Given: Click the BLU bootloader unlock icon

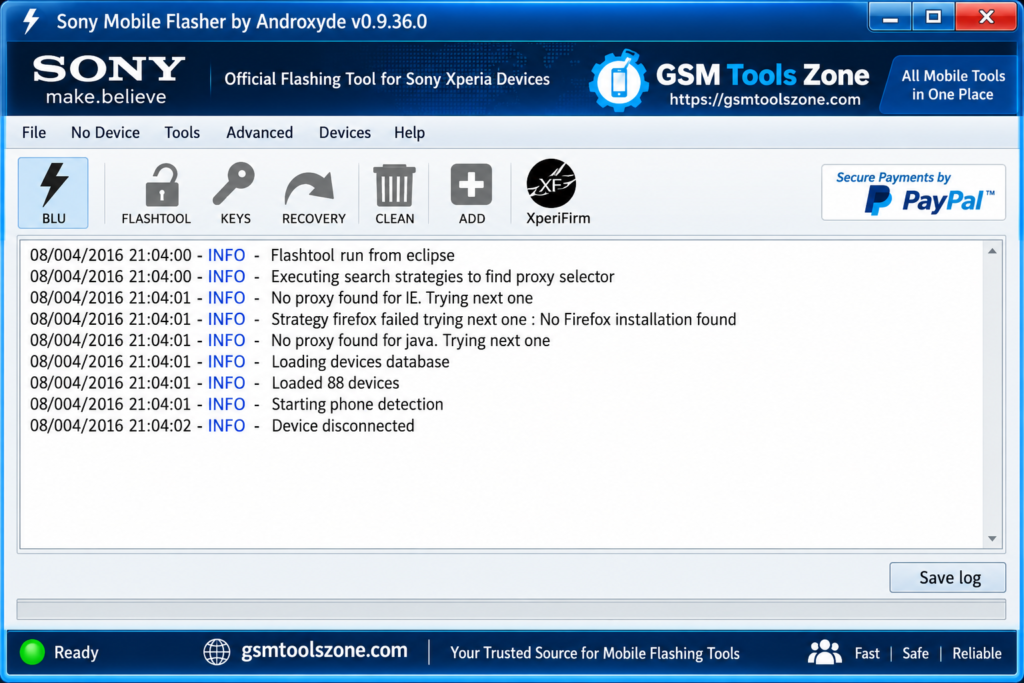Looking at the screenshot, I should click(x=53, y=193).
